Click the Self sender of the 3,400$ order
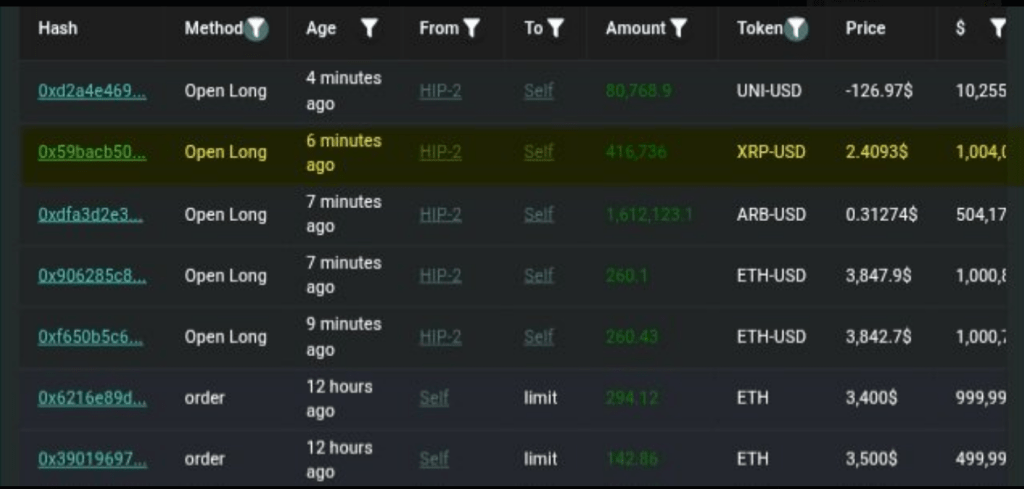 [x=434, y=398]
